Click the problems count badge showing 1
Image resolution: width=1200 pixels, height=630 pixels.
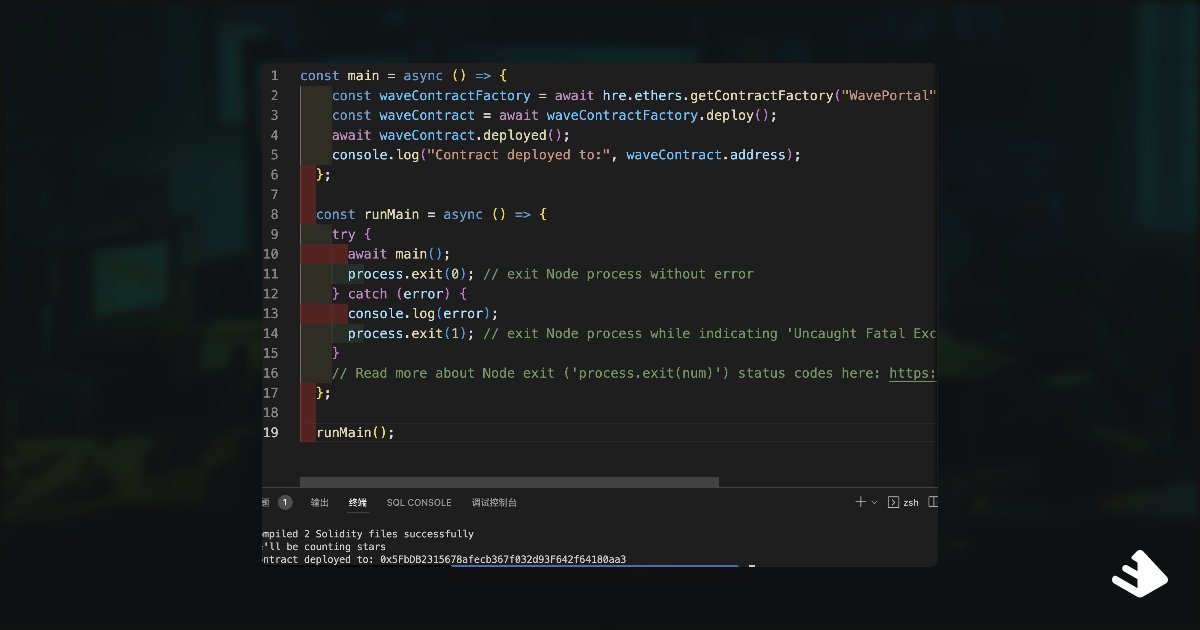tap(285, 503)
